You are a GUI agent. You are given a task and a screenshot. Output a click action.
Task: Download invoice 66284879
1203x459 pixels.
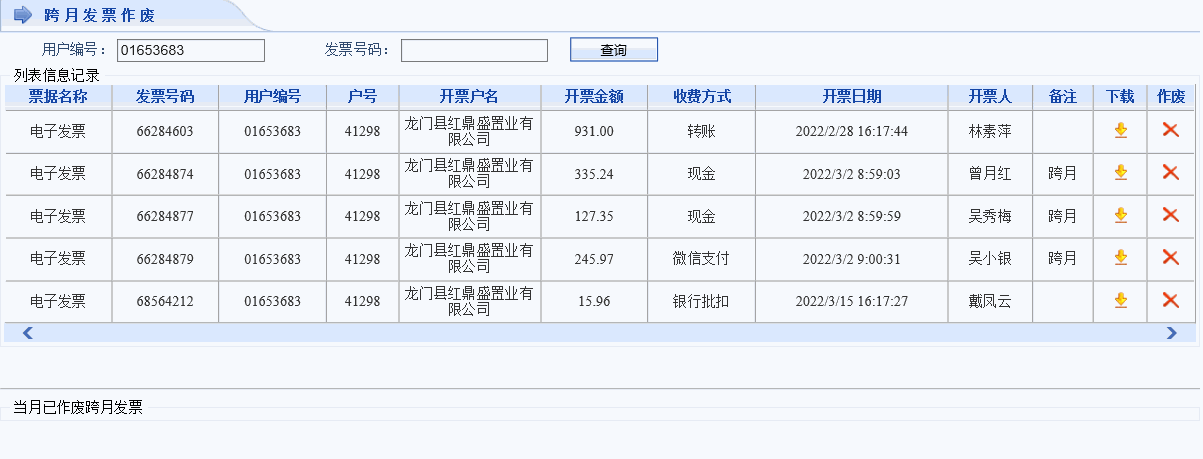[x=1120, y=258]
